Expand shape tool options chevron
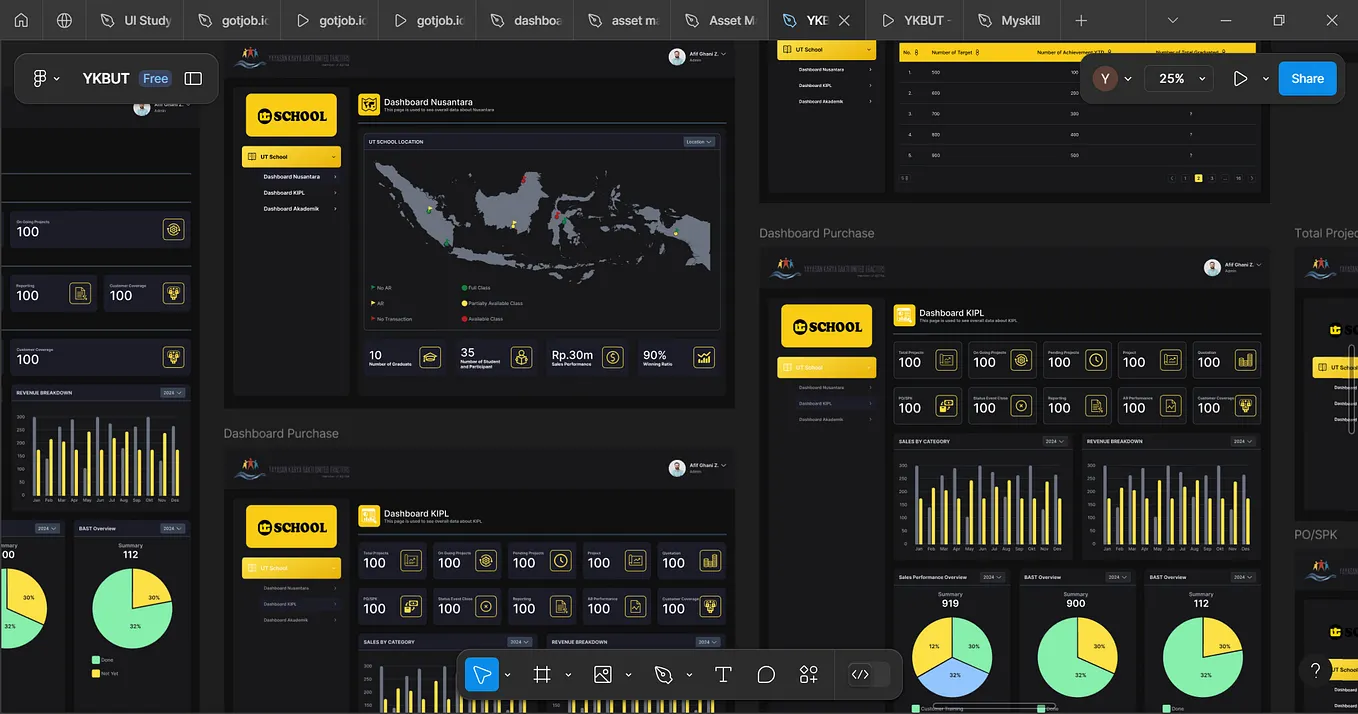Screen dimensions: 1358x714 pos(628,675)
